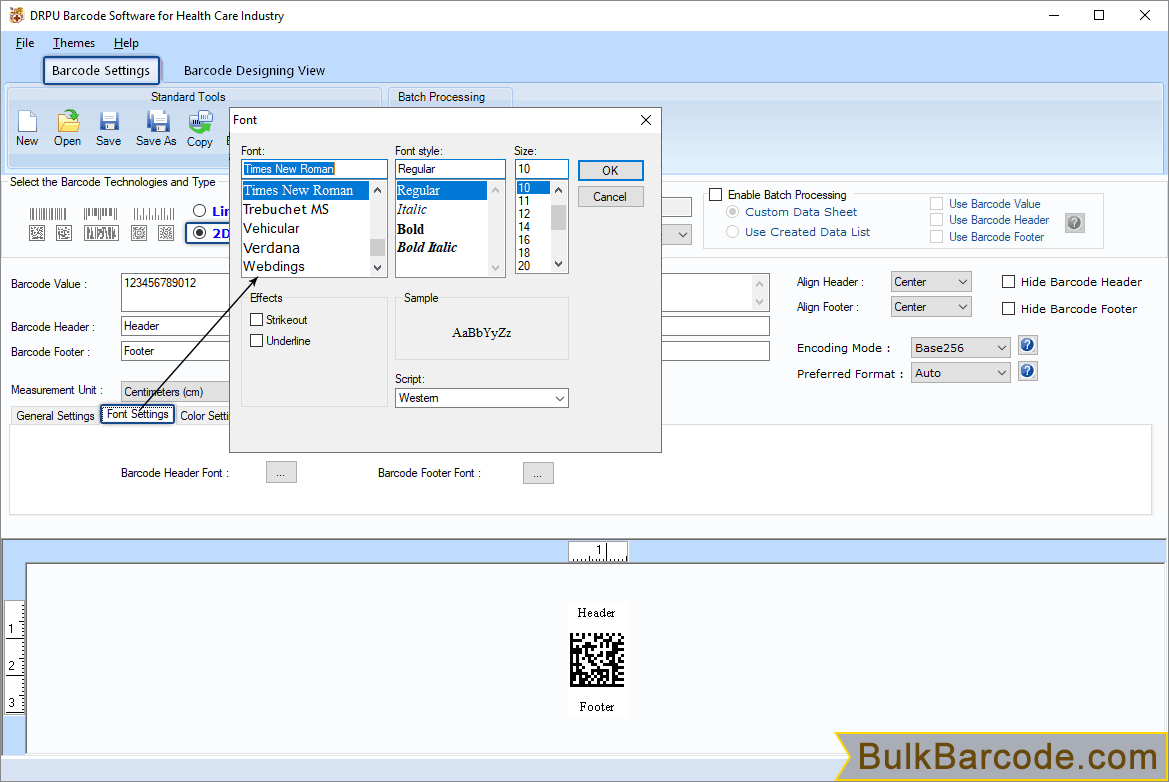Open the Script dropdown in Font dialog
Screen dimensions: 1169x782
click(x=482, y=398)
